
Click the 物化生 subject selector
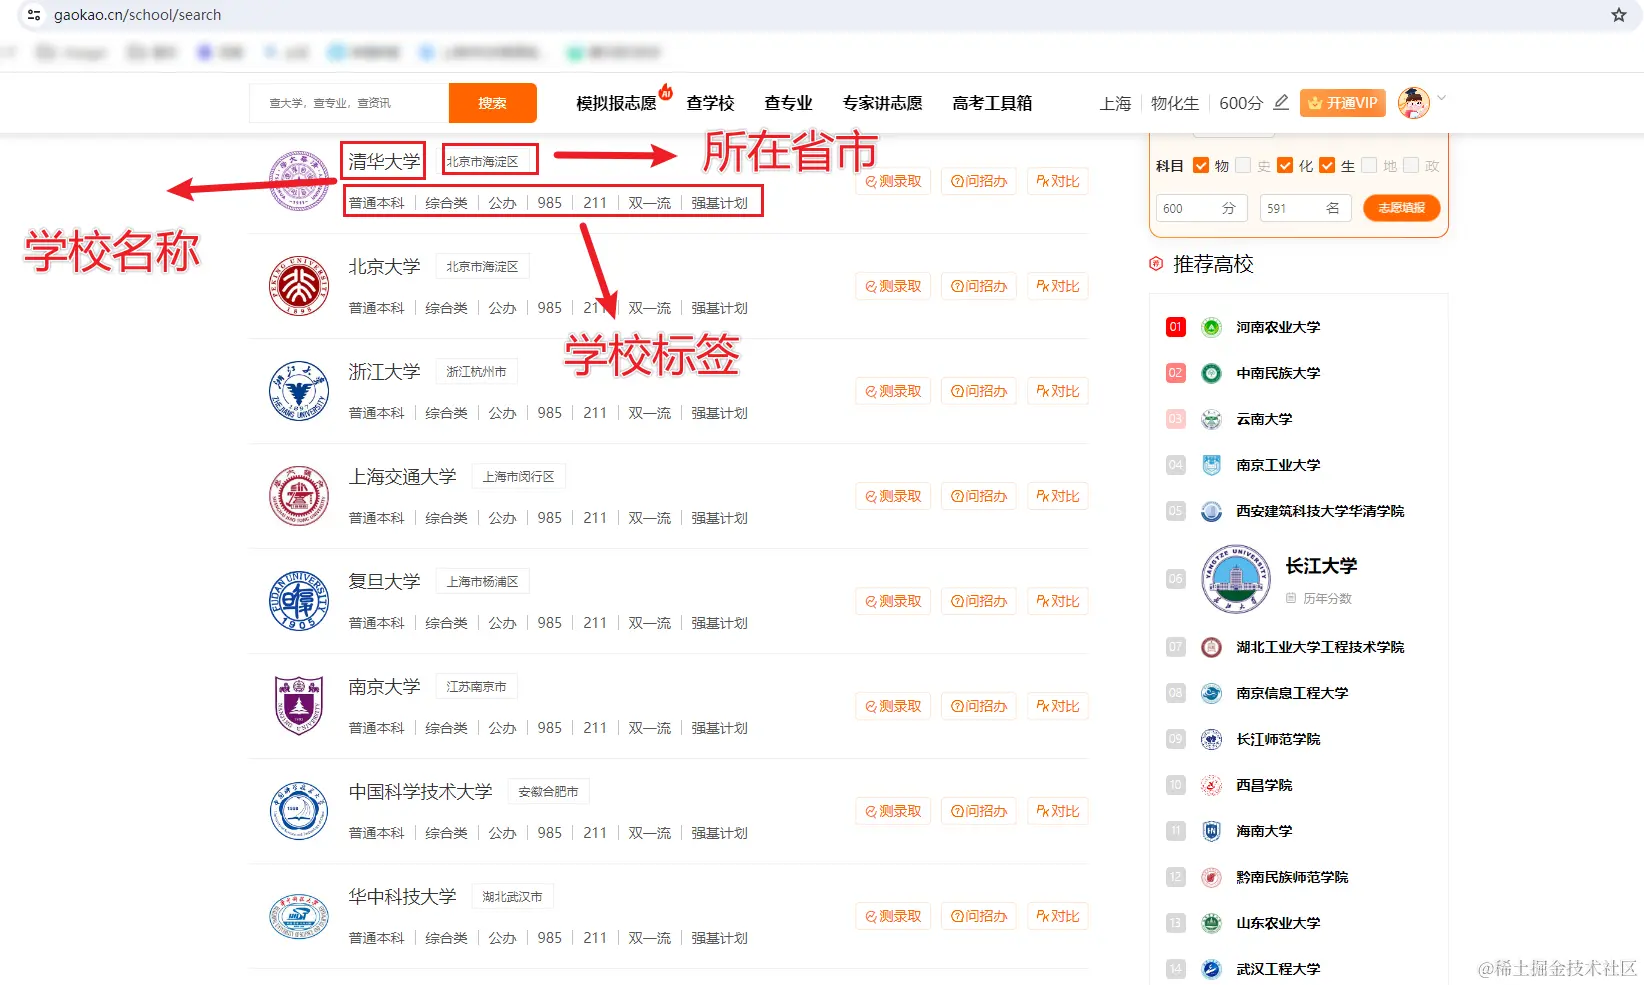pyautogui.click(x=1175, y=103)
